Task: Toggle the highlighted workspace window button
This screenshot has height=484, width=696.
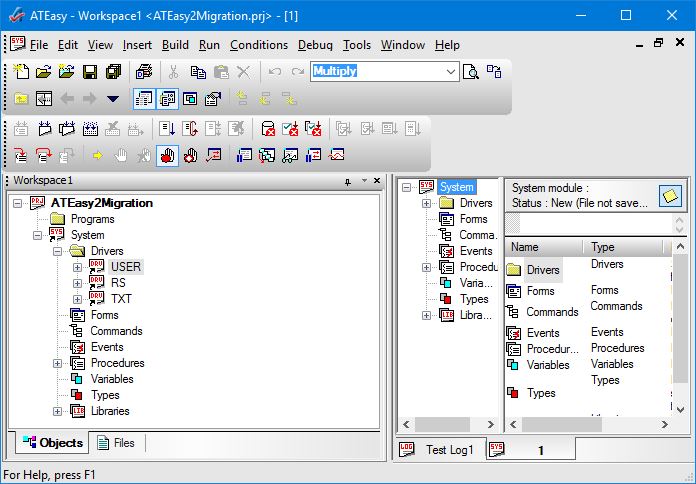Action: point(144,99)
